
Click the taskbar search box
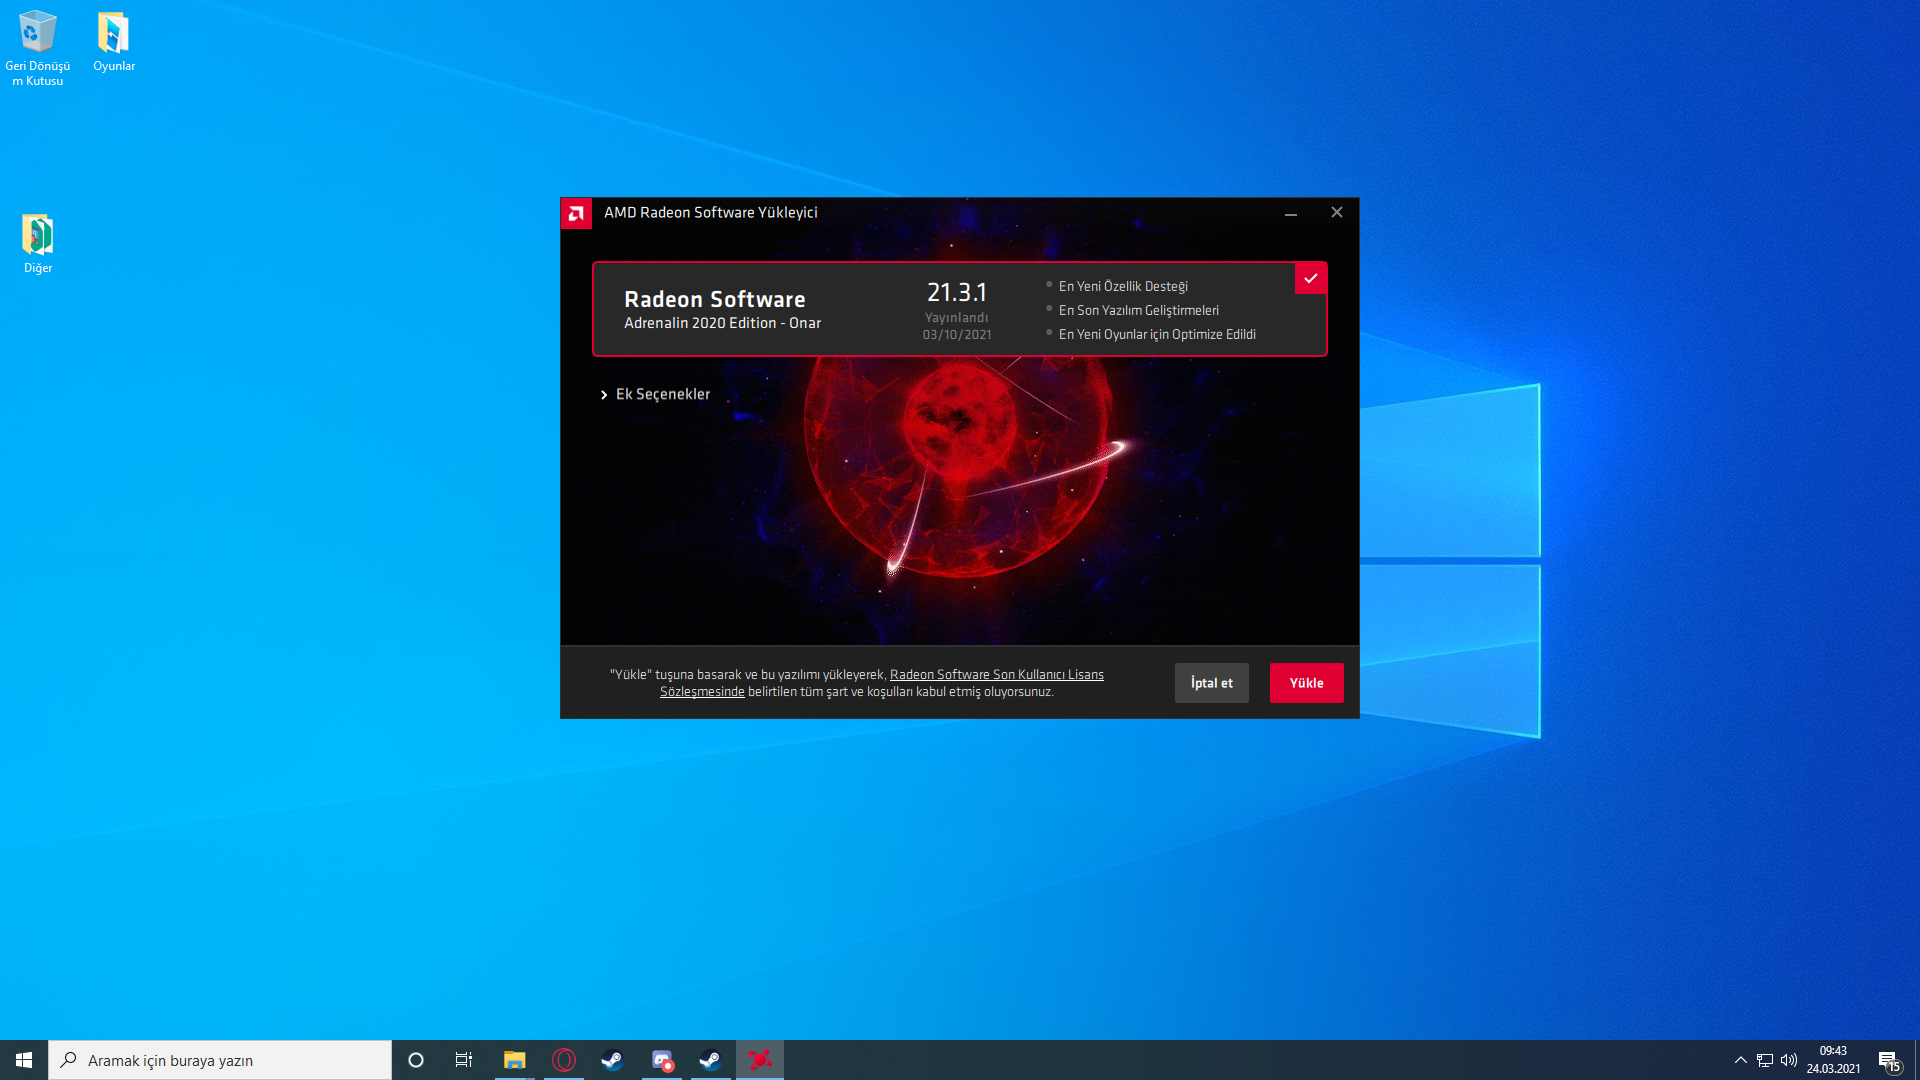pos(220,1060)
